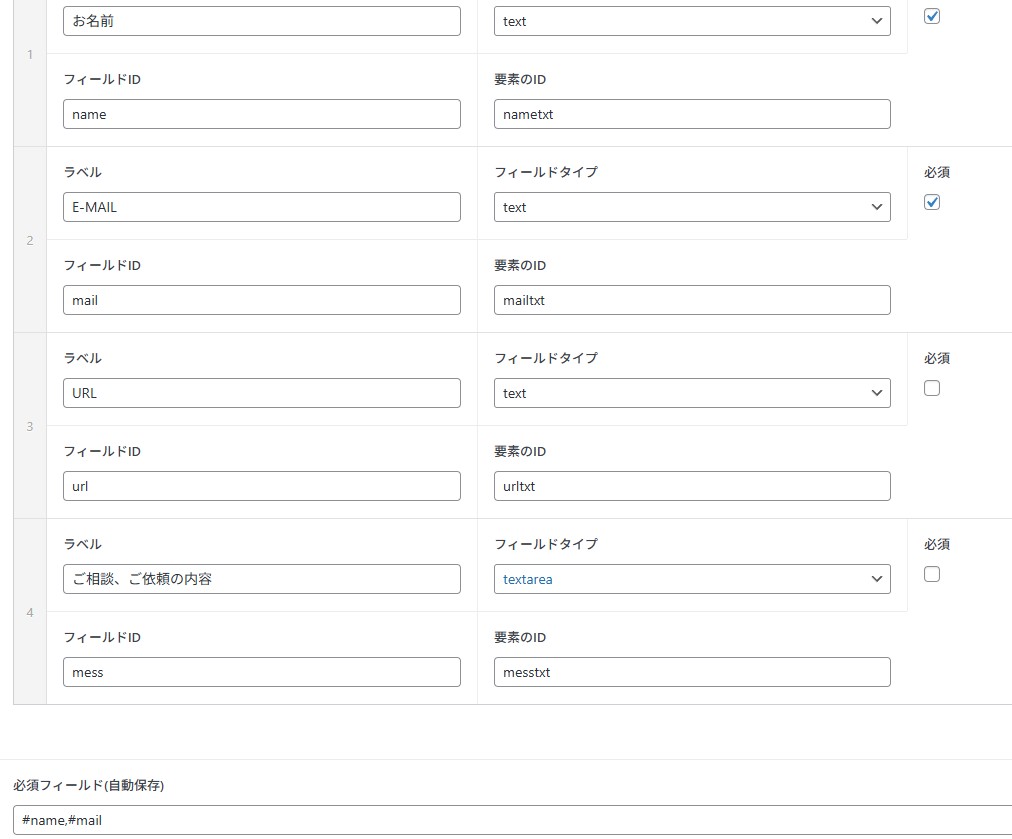This screenshot has height=839, width=1012.
Task: Open the textarea field type dropdown
Action: coord(692,579)
